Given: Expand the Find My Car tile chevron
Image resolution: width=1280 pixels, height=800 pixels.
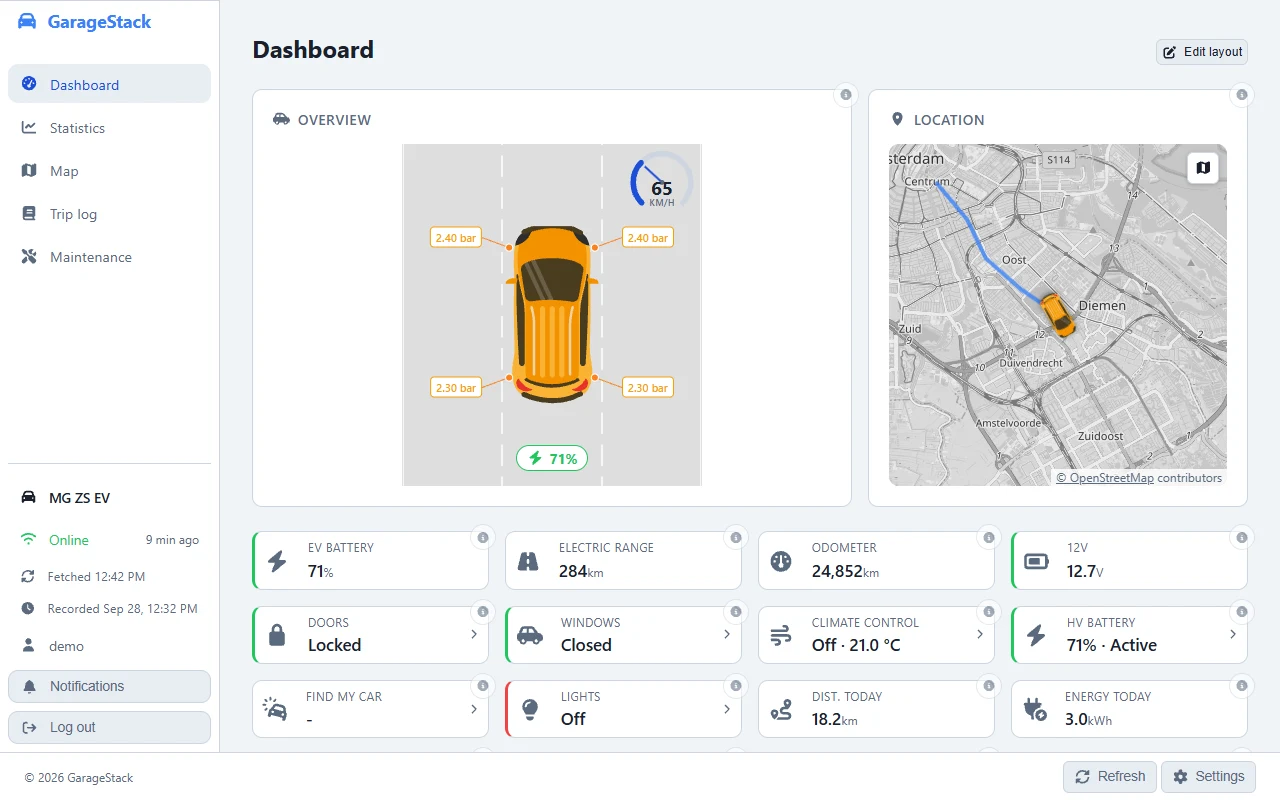Looking at the screenshot, I should pyautogui.click(x=474, y=709).
